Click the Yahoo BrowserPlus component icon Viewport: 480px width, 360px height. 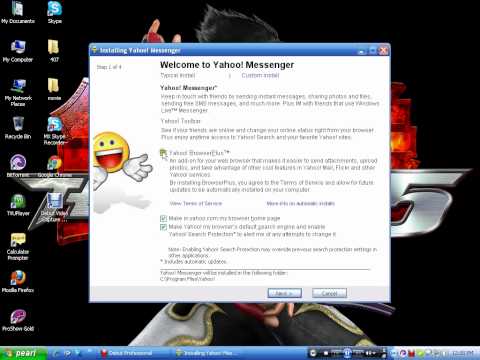pyautogui.click(x=163, y=153)
